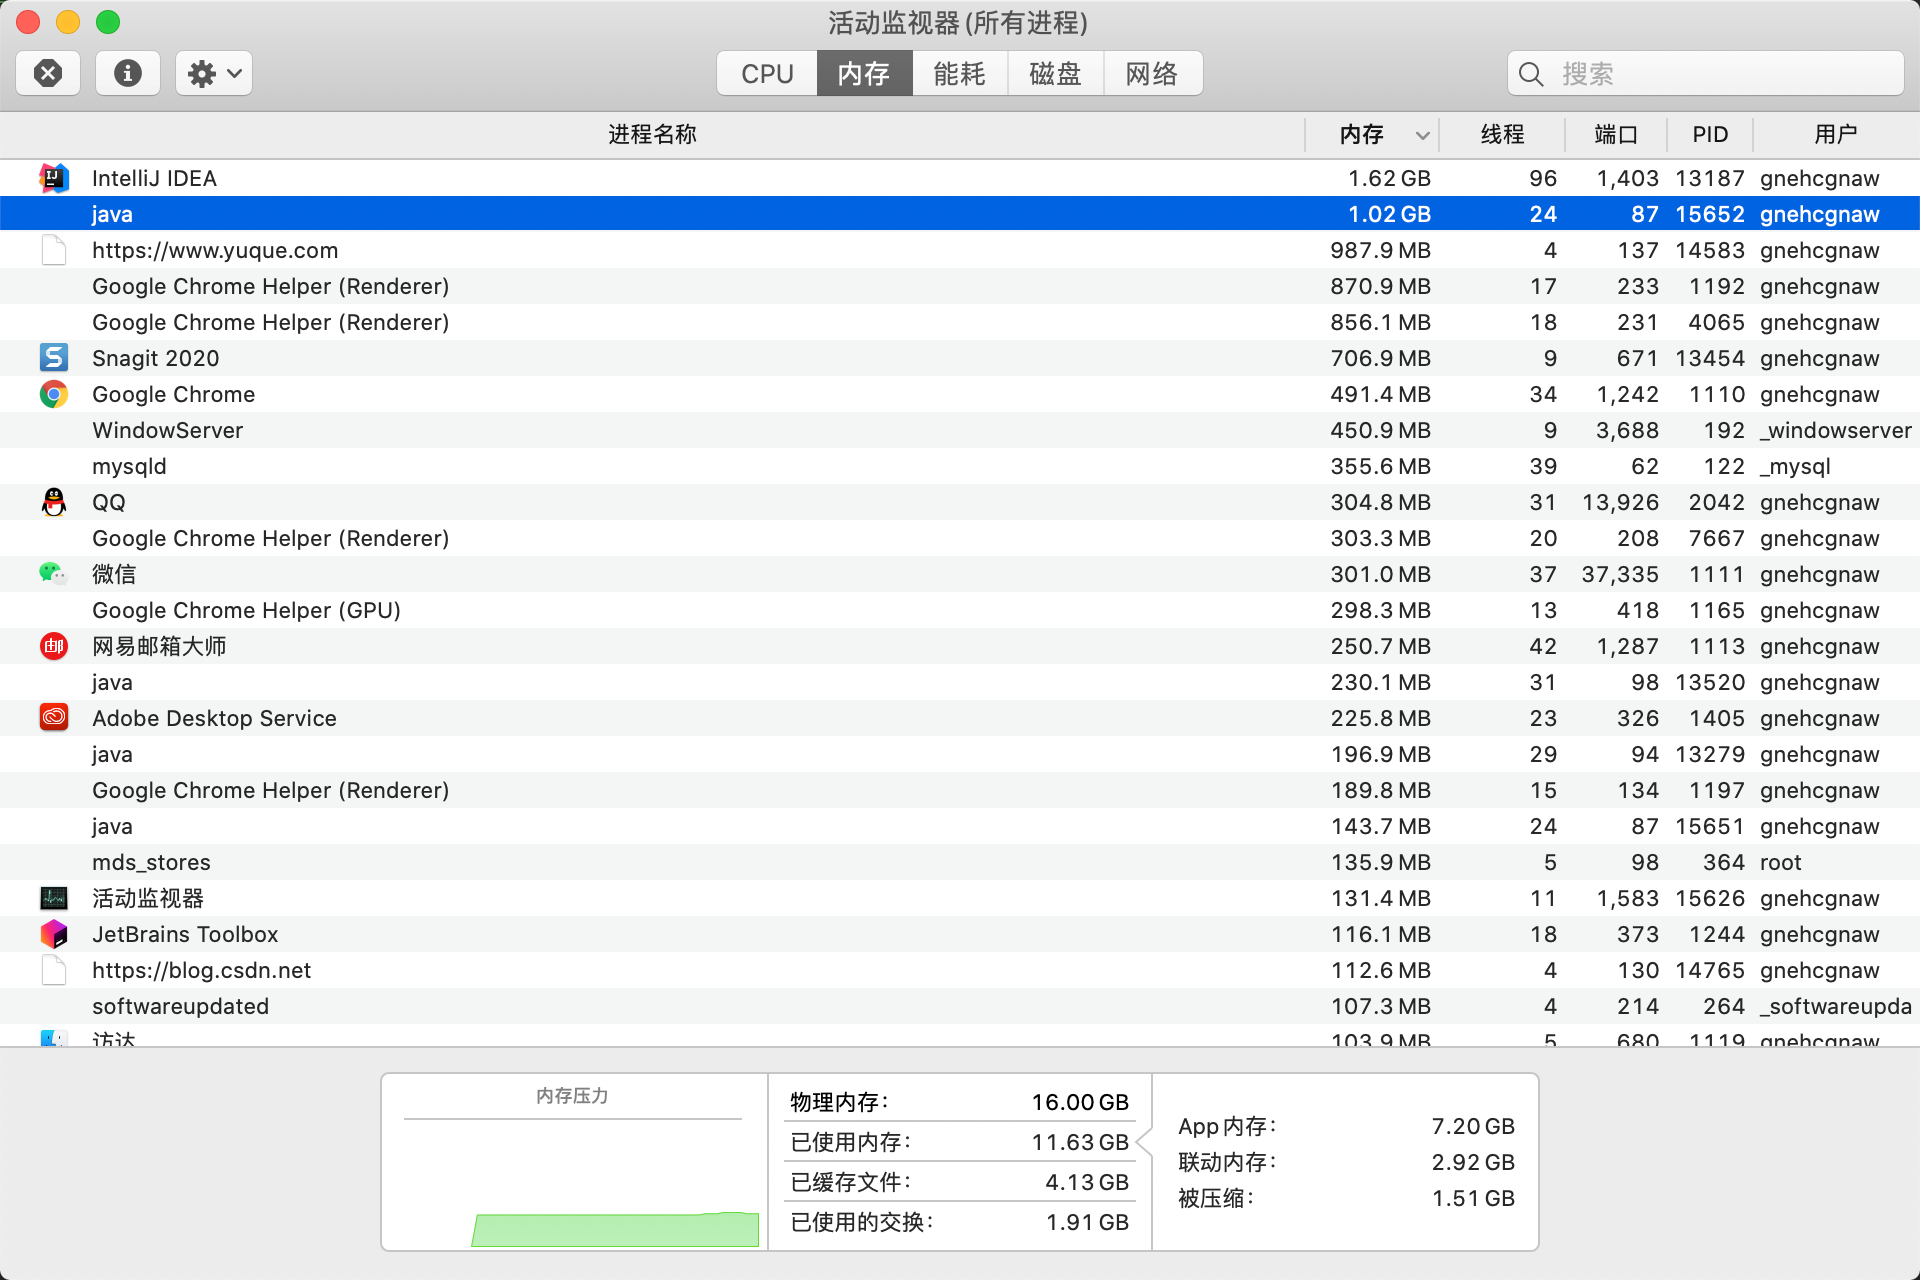
Task: Click the 搜索 search field
Action: click(1706, 73)
